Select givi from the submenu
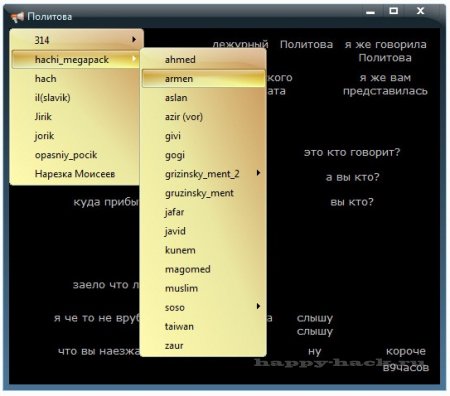 click(x=203, y=136)
